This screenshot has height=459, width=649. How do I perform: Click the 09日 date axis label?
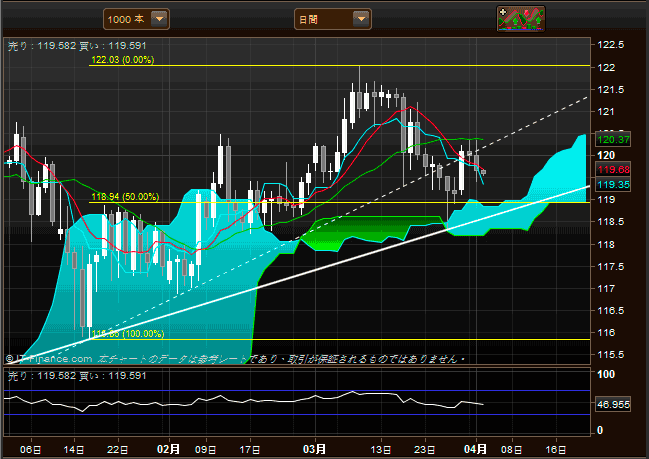coord(205,449)
